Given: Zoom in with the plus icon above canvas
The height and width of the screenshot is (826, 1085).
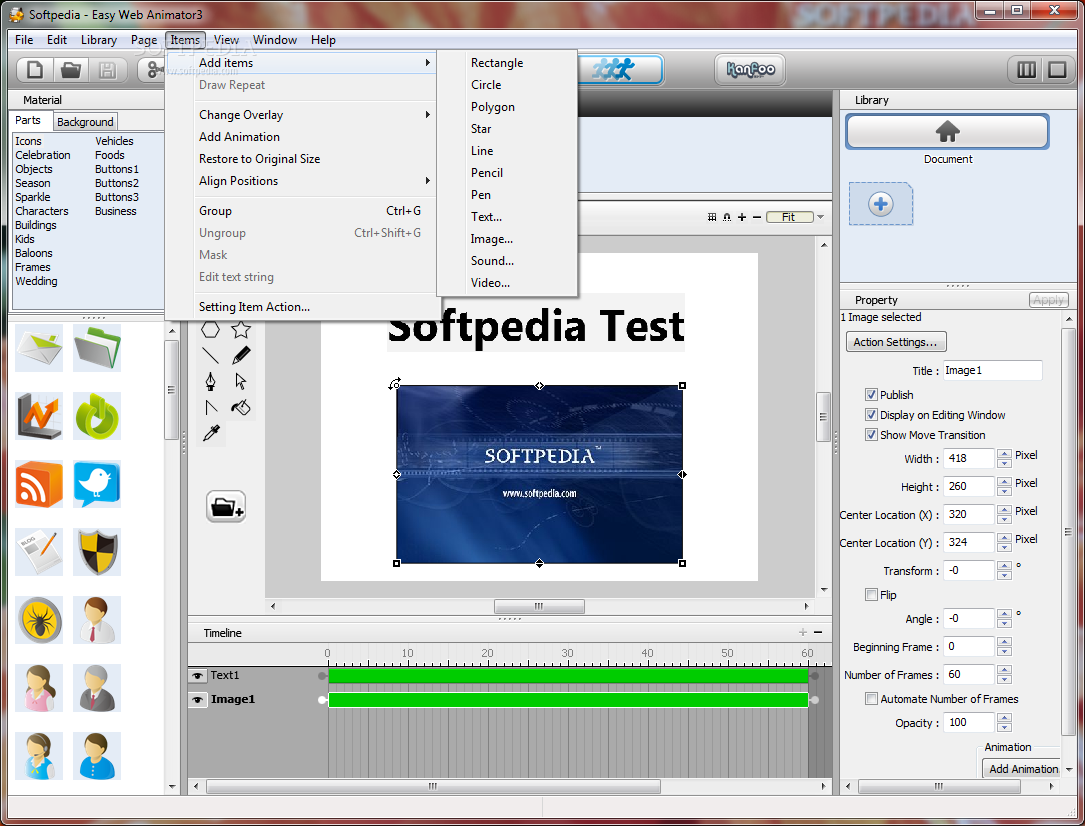Looking at the screenshot, I should (742, 217).
